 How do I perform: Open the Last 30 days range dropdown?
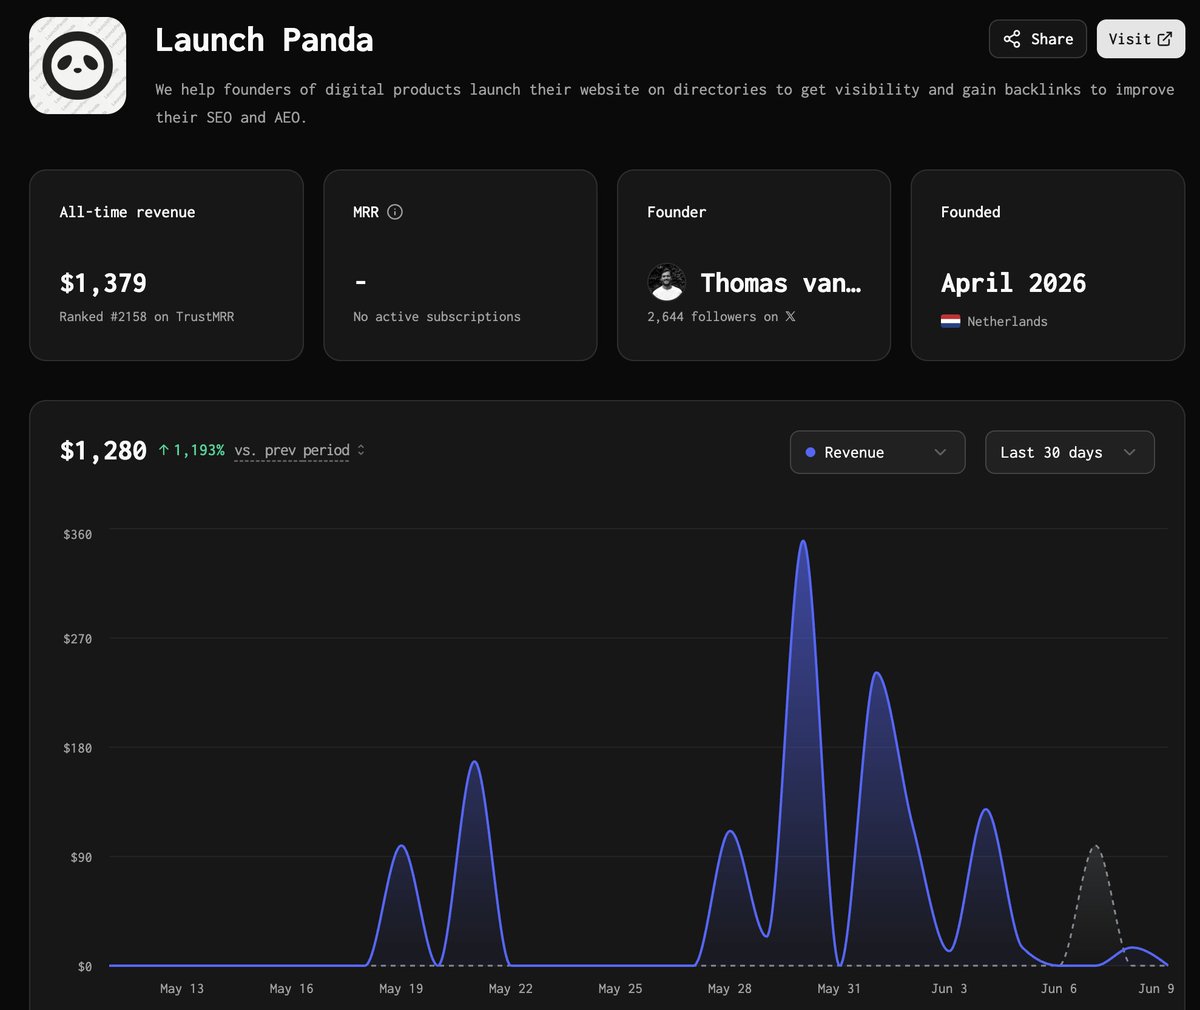[x=1070, y=452]
